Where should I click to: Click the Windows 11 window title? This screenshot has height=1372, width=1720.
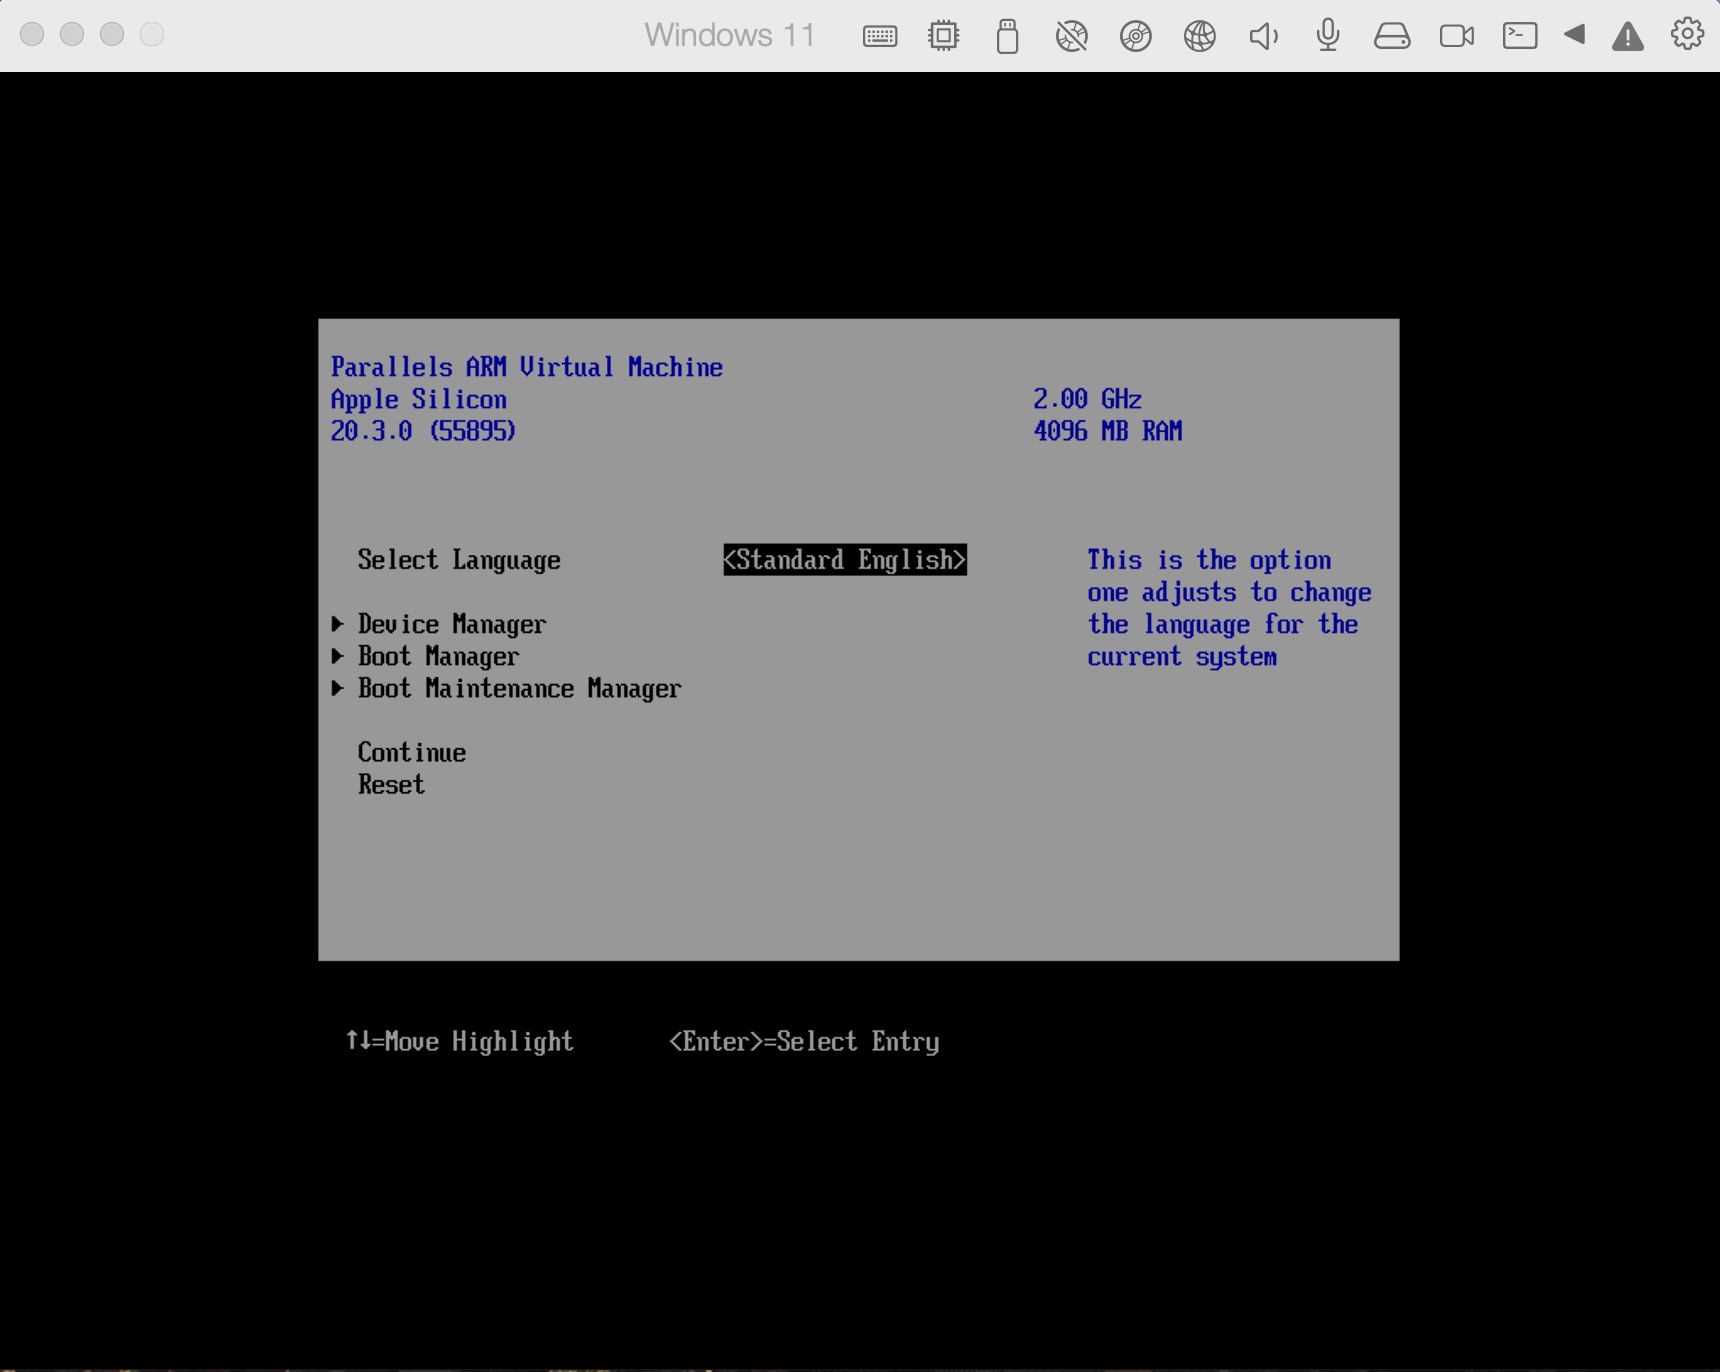730,35
